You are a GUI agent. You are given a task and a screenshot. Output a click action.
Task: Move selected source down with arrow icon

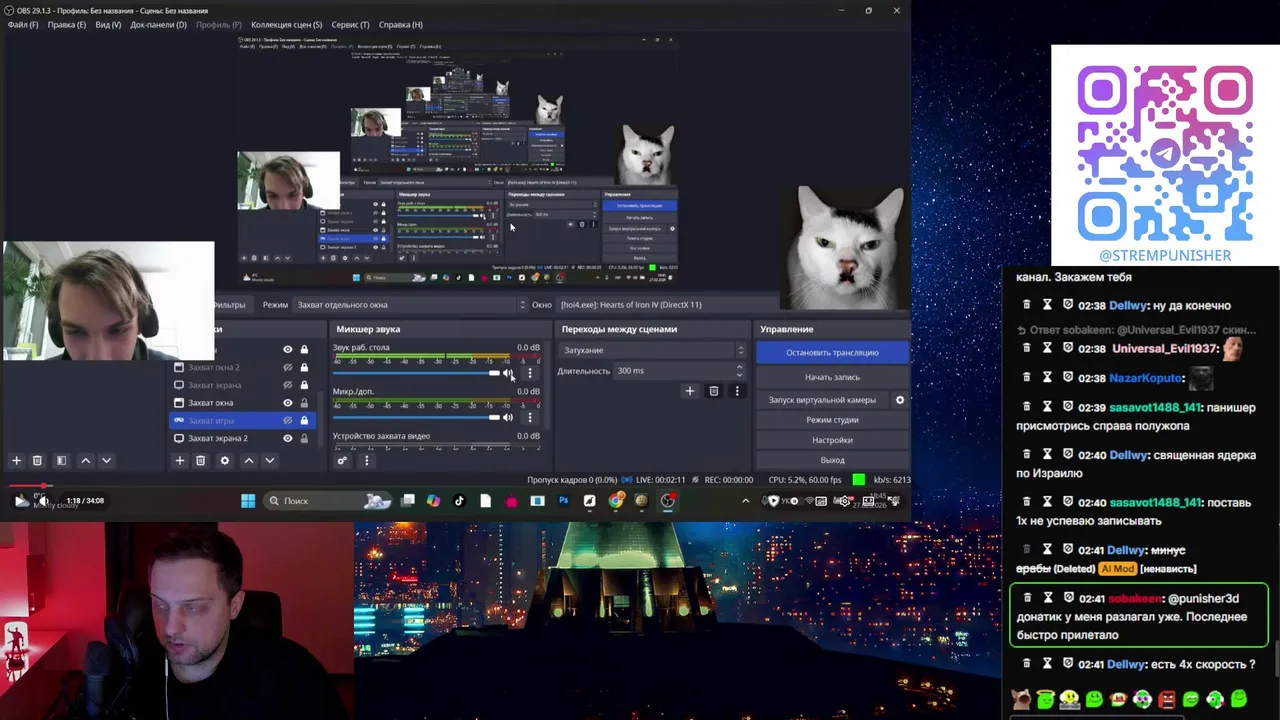270,460
